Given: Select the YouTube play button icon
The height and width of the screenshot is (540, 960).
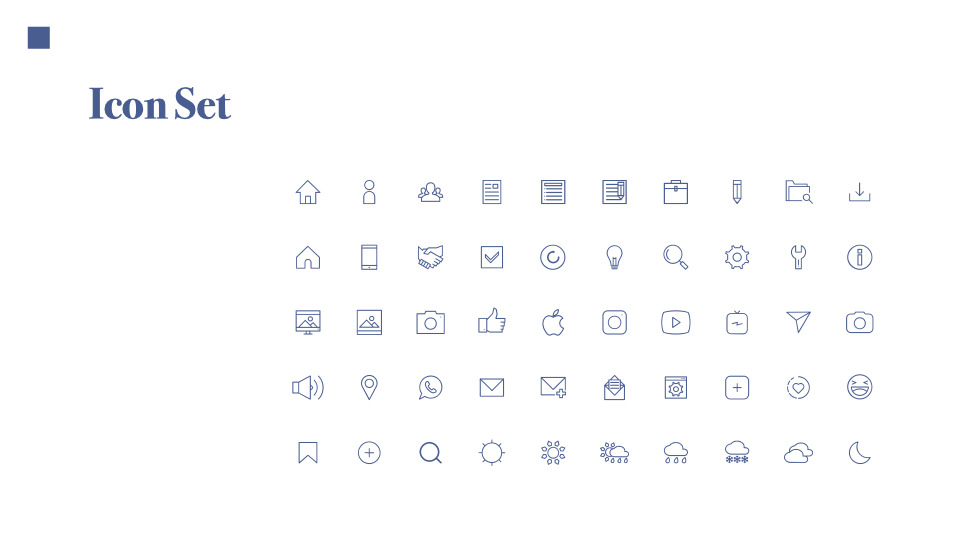Looking at the screenshot, I should tap(675, 323).
